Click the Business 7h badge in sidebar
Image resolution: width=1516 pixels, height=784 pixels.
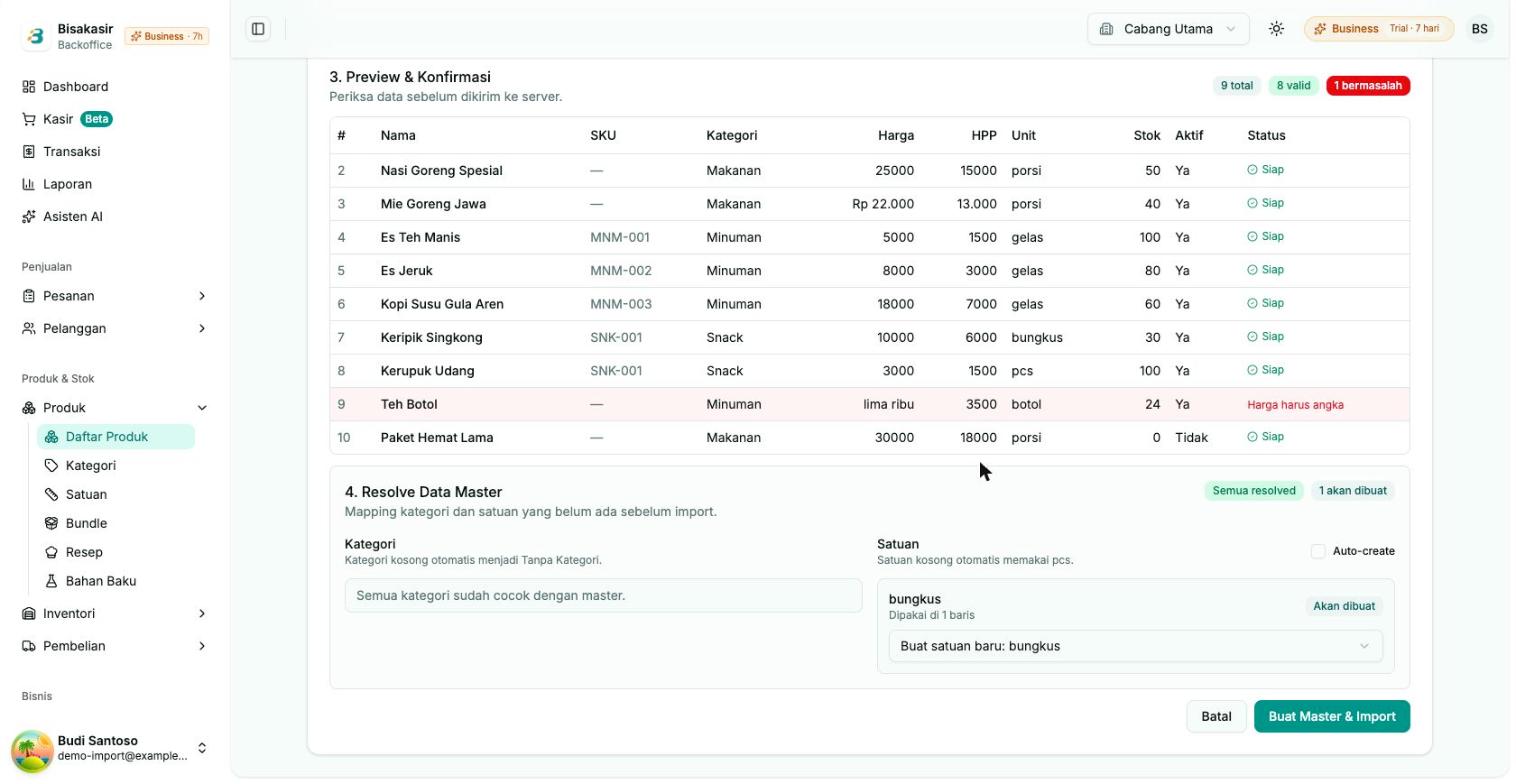click(x=167, y=37)
